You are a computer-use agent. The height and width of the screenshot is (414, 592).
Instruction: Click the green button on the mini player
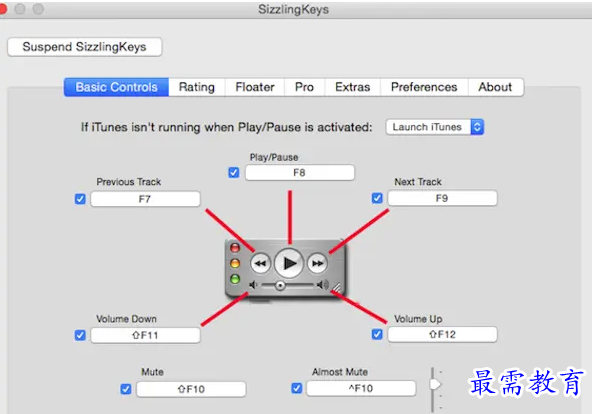click(235, 279)
